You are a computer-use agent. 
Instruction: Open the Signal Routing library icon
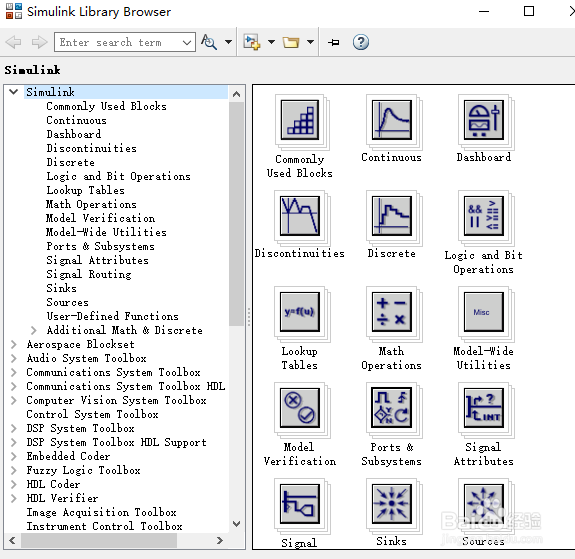300,504
